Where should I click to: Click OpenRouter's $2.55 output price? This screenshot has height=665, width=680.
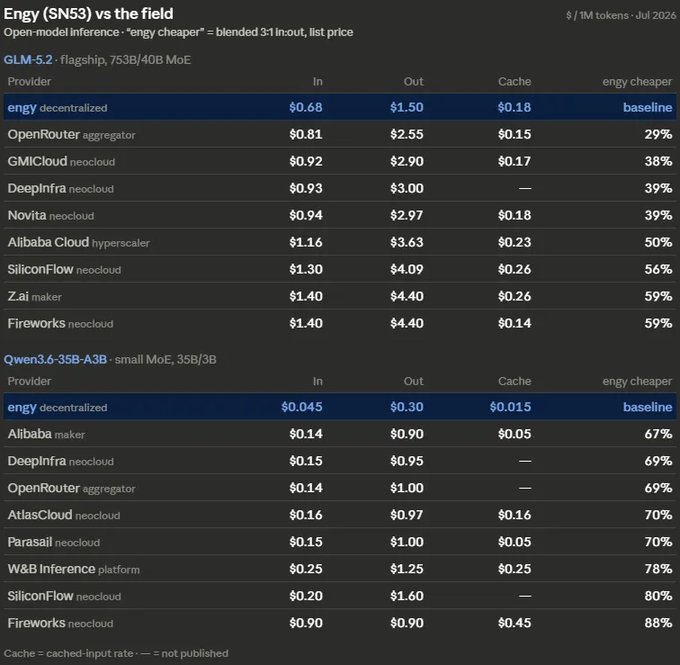tap(407, 134)
